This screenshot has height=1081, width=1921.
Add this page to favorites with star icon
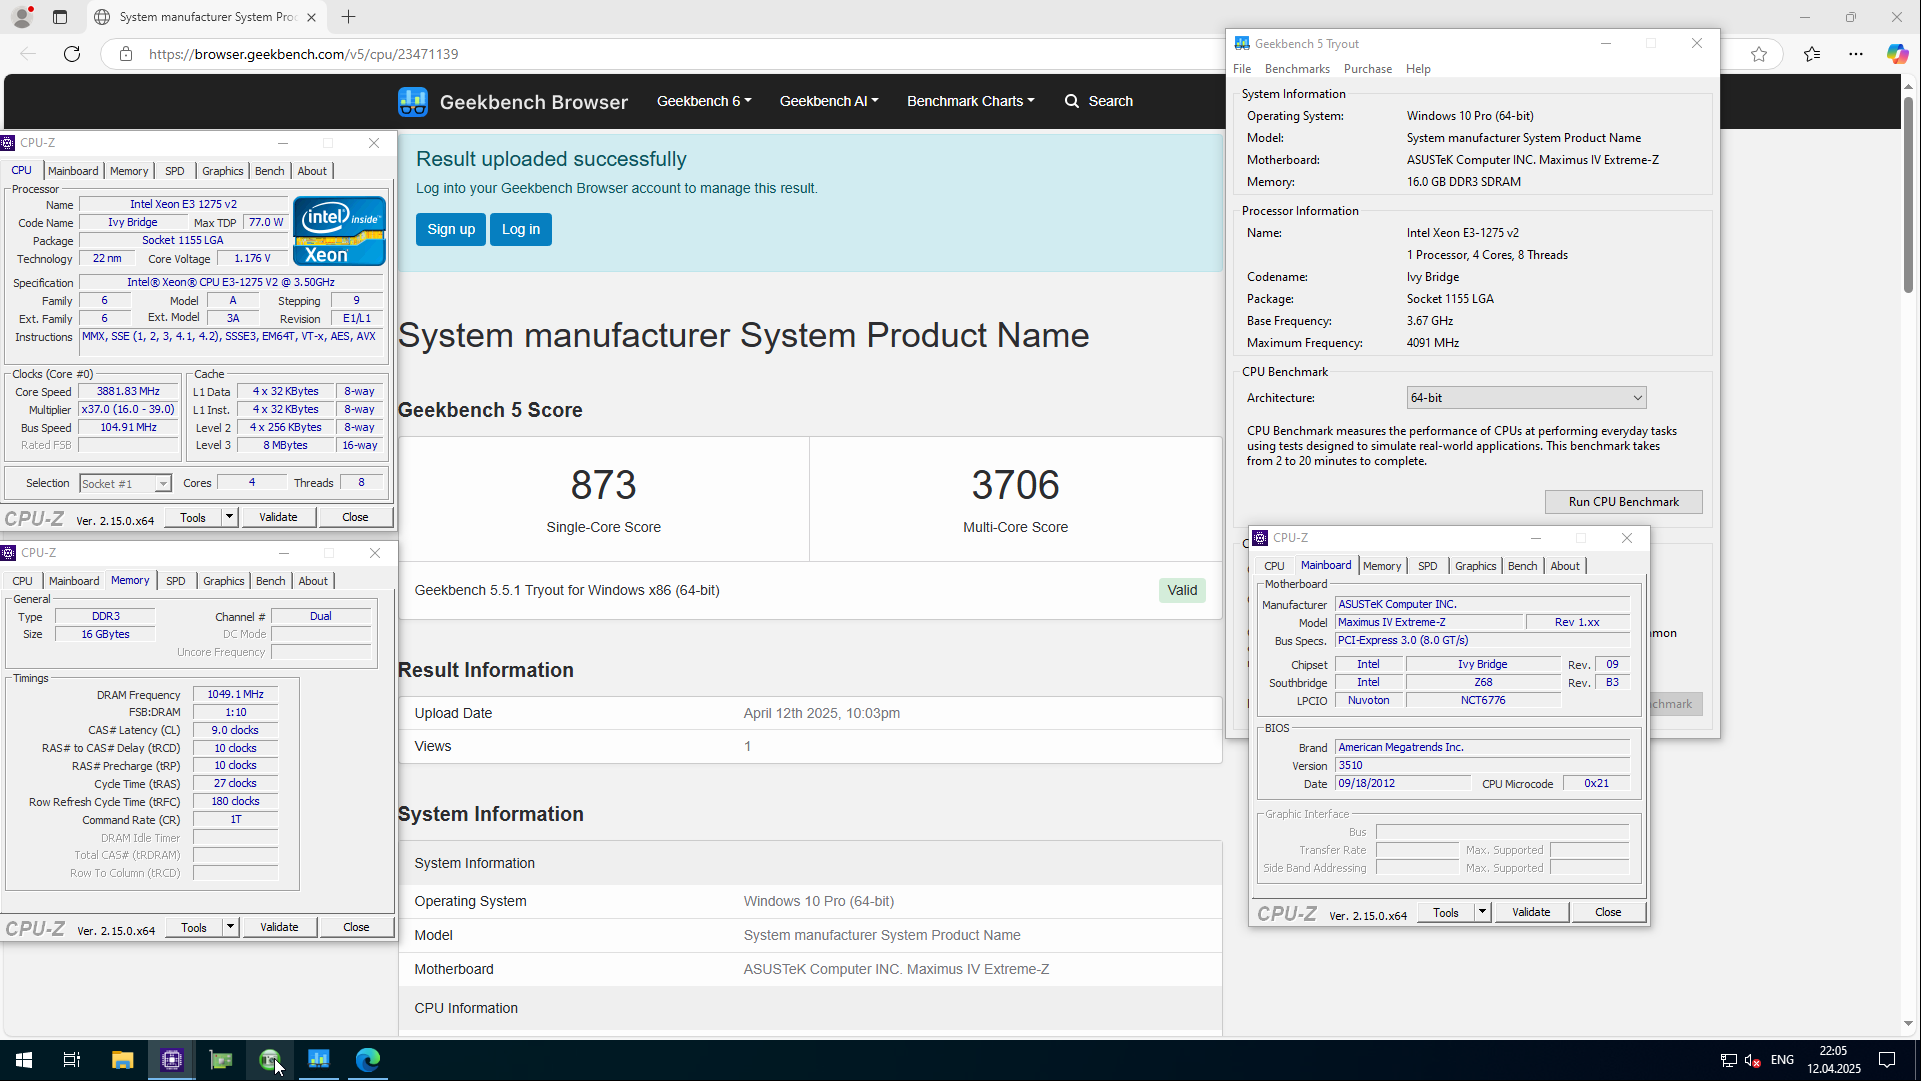coord(1759,54)
